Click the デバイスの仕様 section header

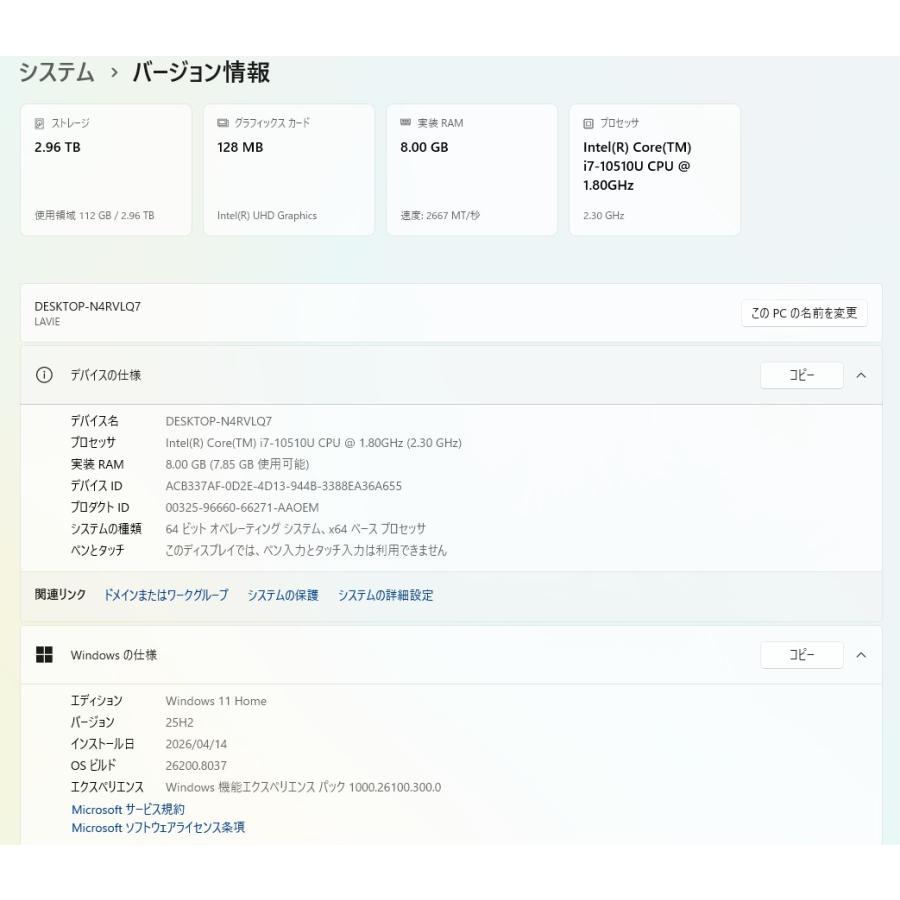click(x=451, y=375)
